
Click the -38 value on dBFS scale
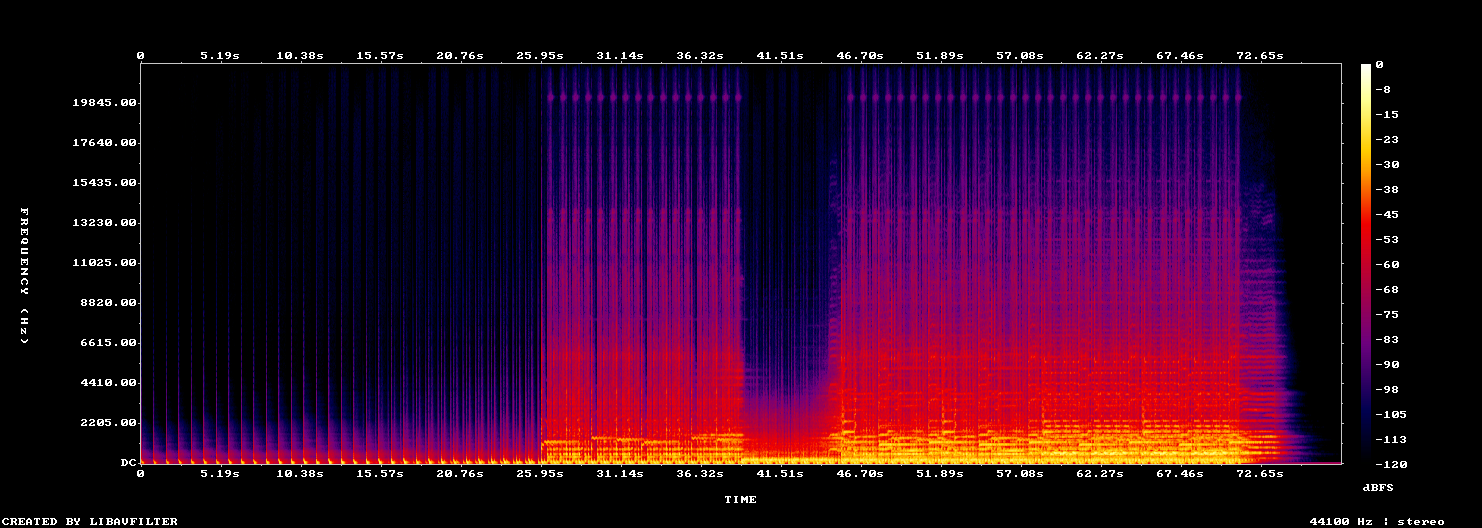click(1387, 190)
